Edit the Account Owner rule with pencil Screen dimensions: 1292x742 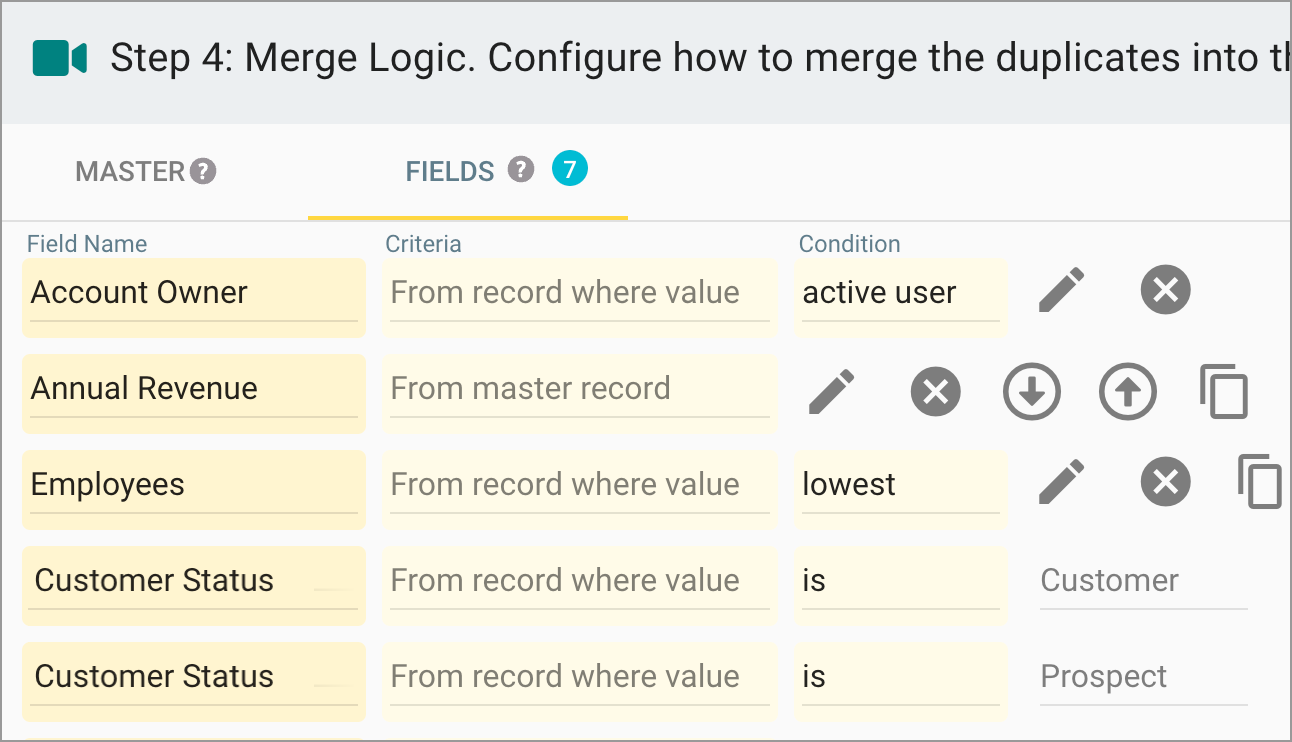[x=1062, y=291]
